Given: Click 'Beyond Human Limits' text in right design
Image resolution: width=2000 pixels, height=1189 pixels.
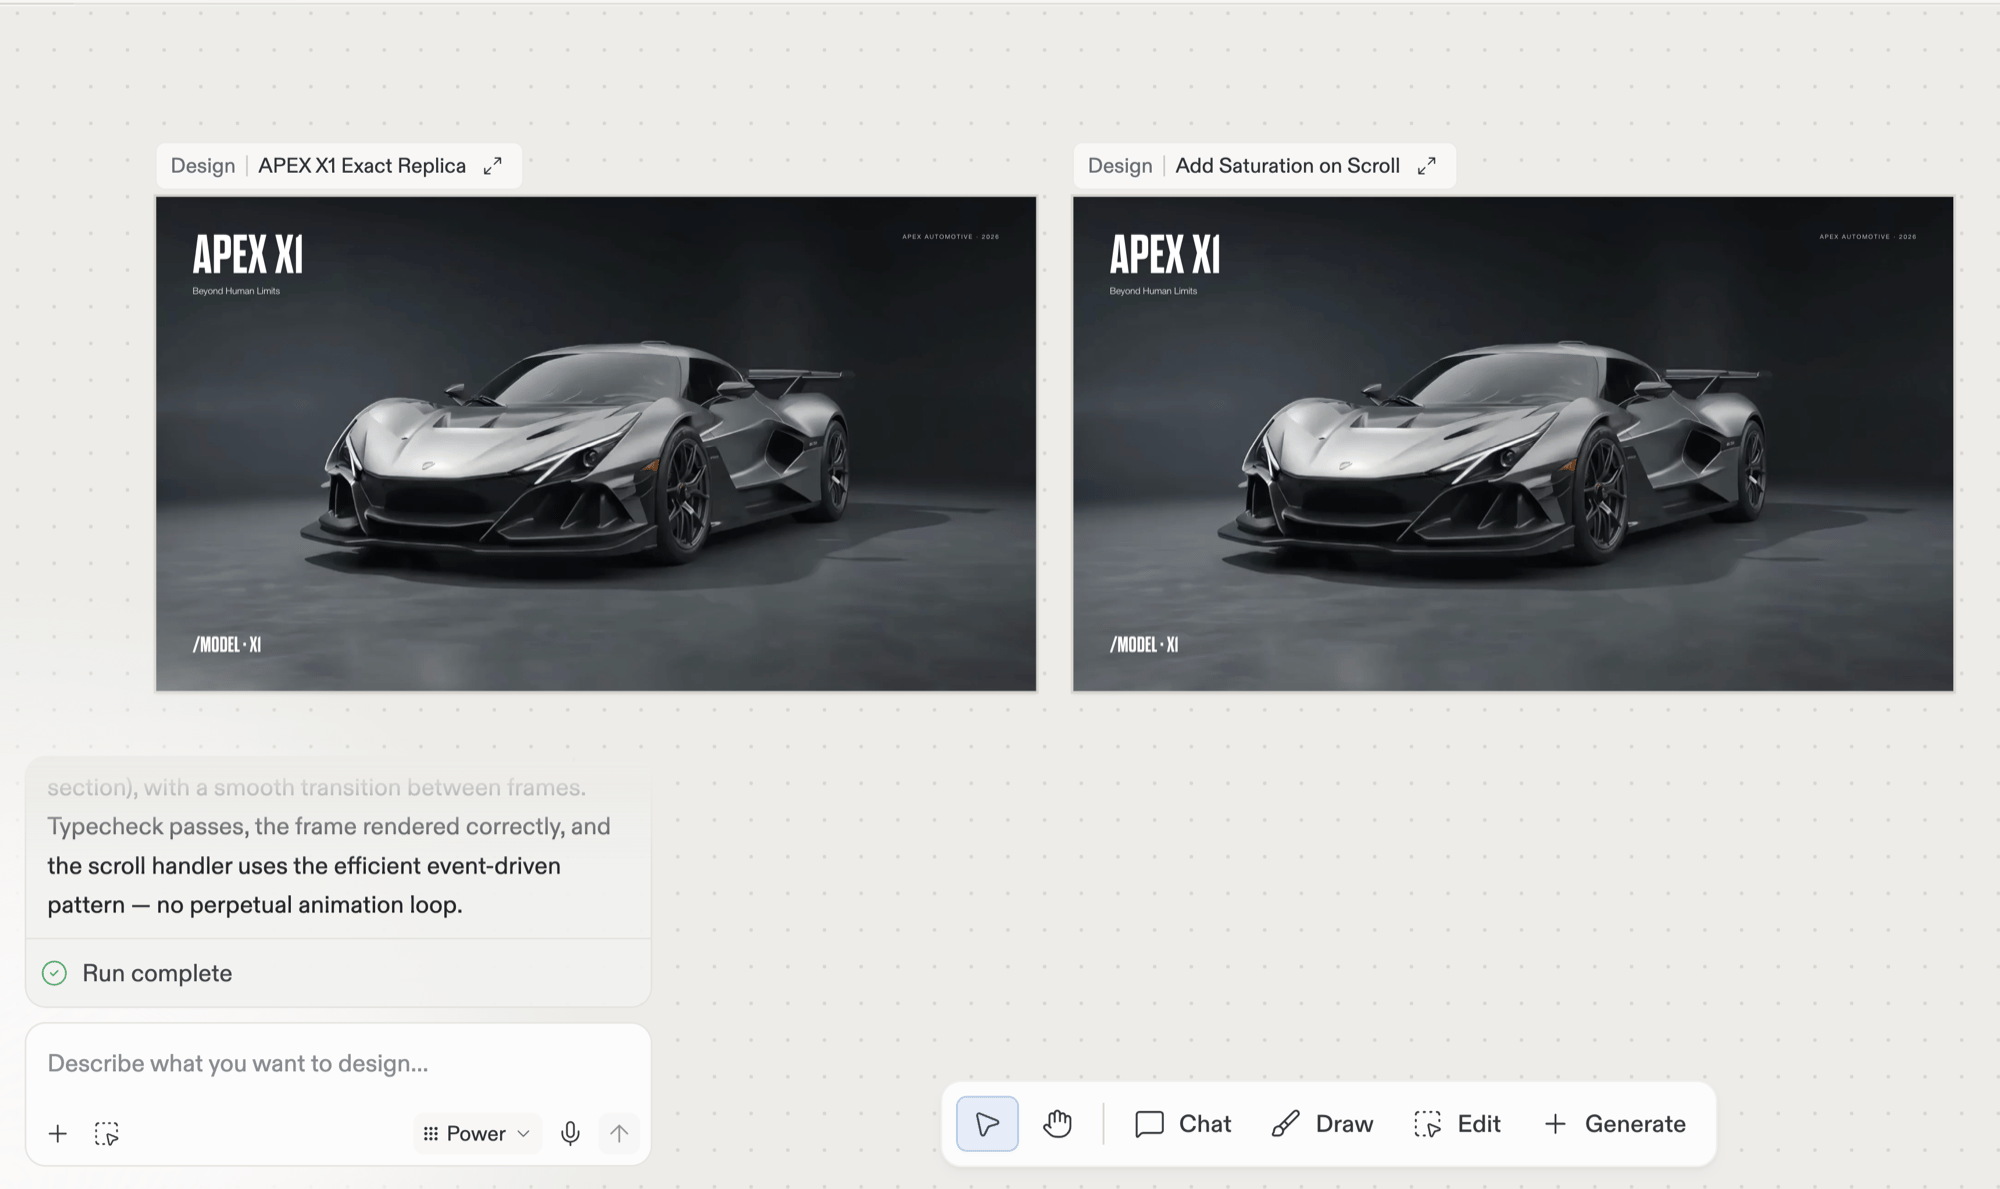Looking at the screenshot, I should click(1153, 291).
